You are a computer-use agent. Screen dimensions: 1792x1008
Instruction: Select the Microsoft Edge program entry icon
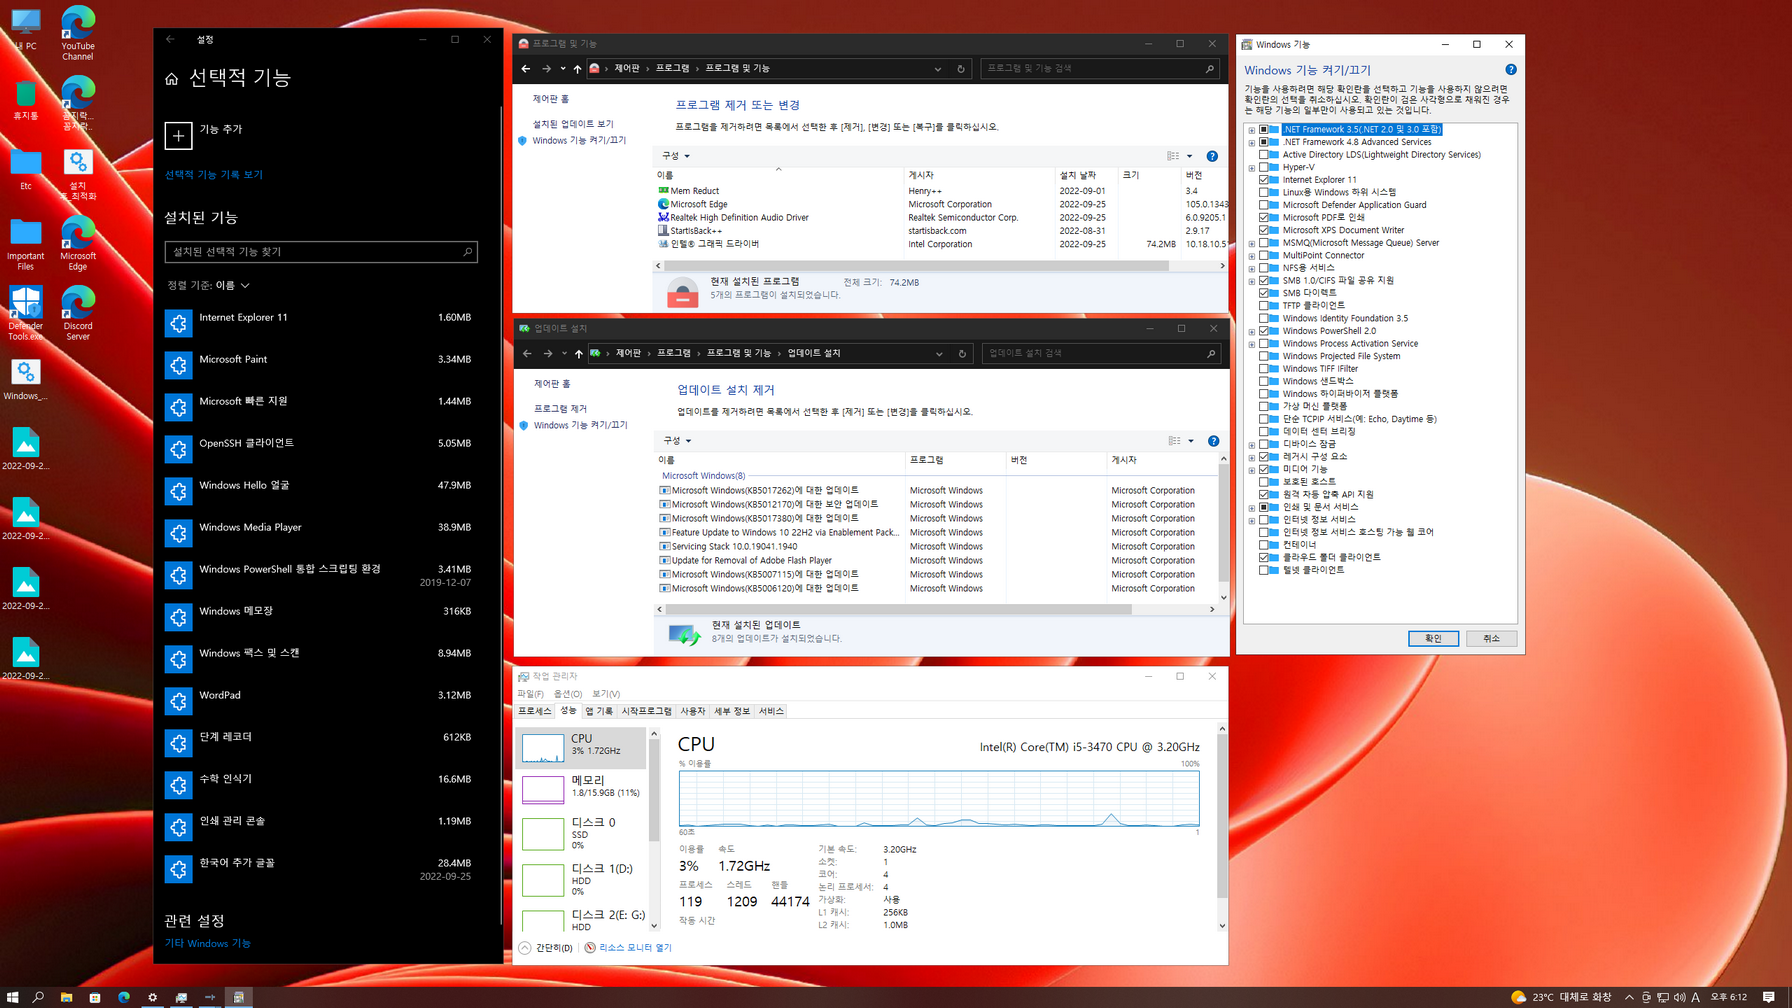(663, 204)
